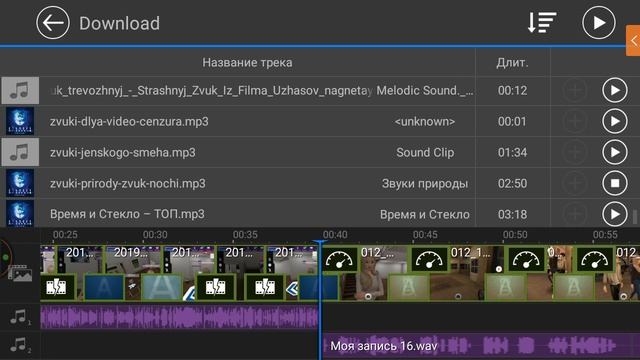Sort by the Длит. column header

512,62
